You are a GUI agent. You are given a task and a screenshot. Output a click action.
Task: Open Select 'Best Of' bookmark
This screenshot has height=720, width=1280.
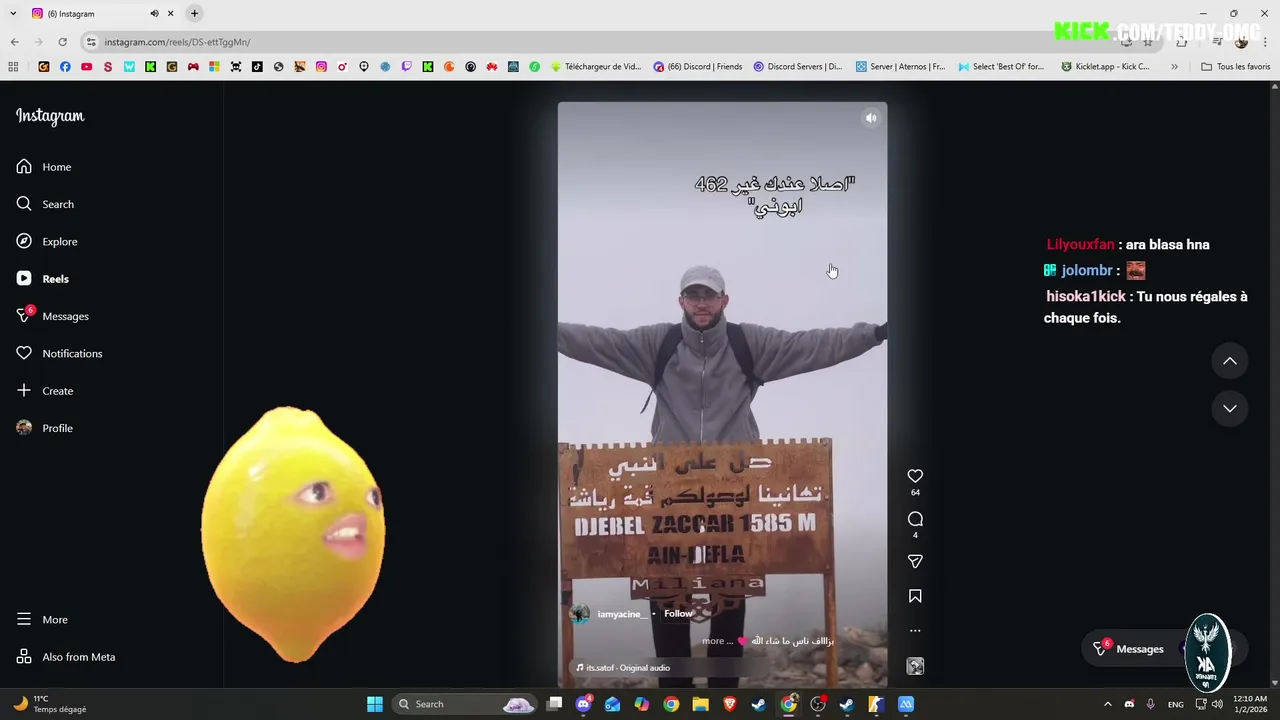click(x=1001, y=67)
